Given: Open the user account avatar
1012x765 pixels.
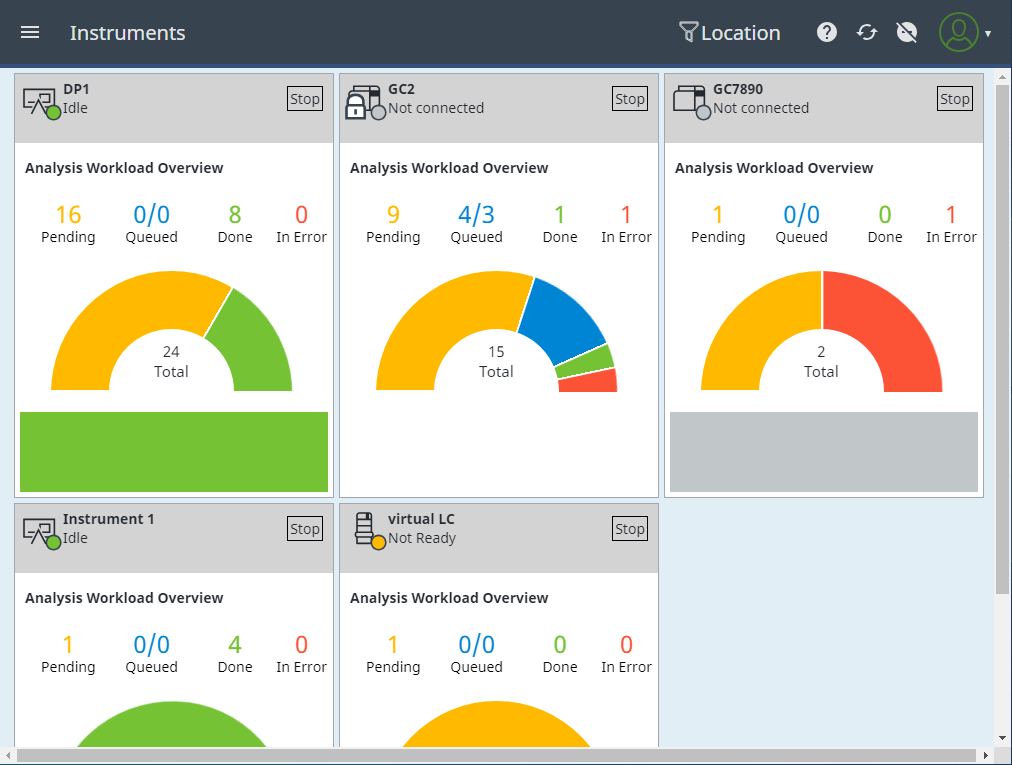Looking at the screenshot, I should 958,32.
